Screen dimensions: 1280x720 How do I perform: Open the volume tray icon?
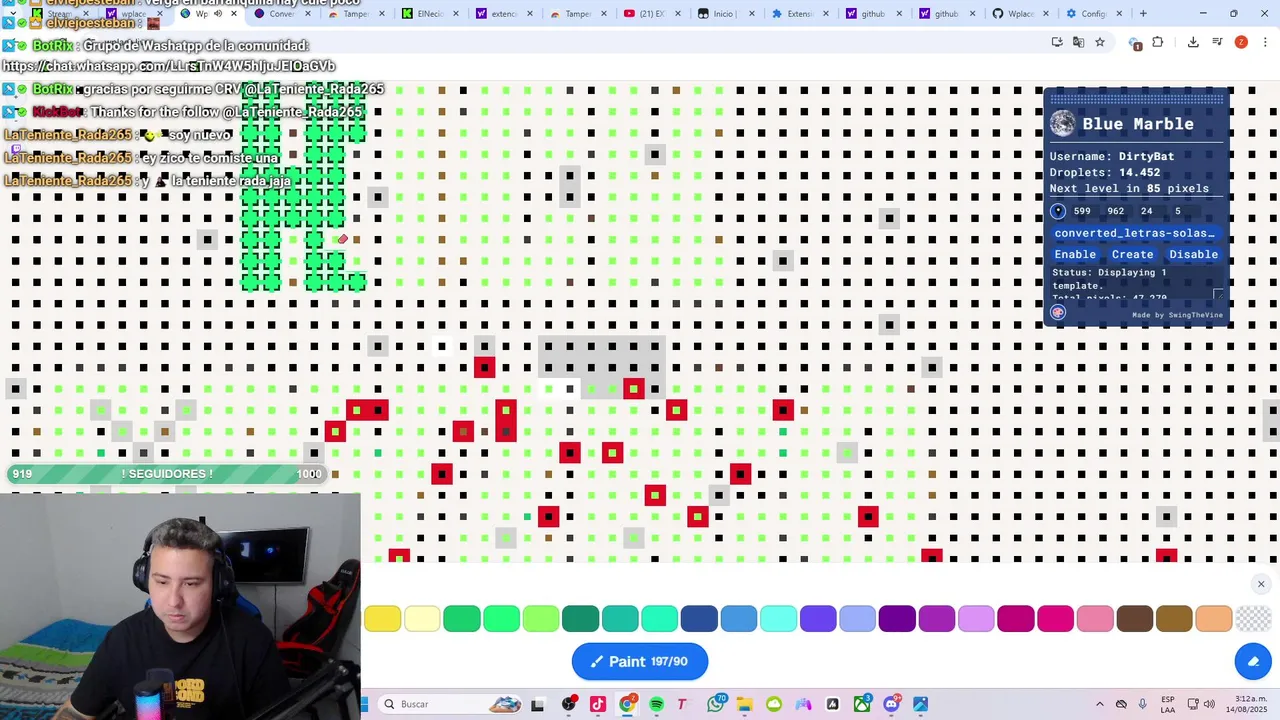pyautogui.click(x=1209, y=704)
